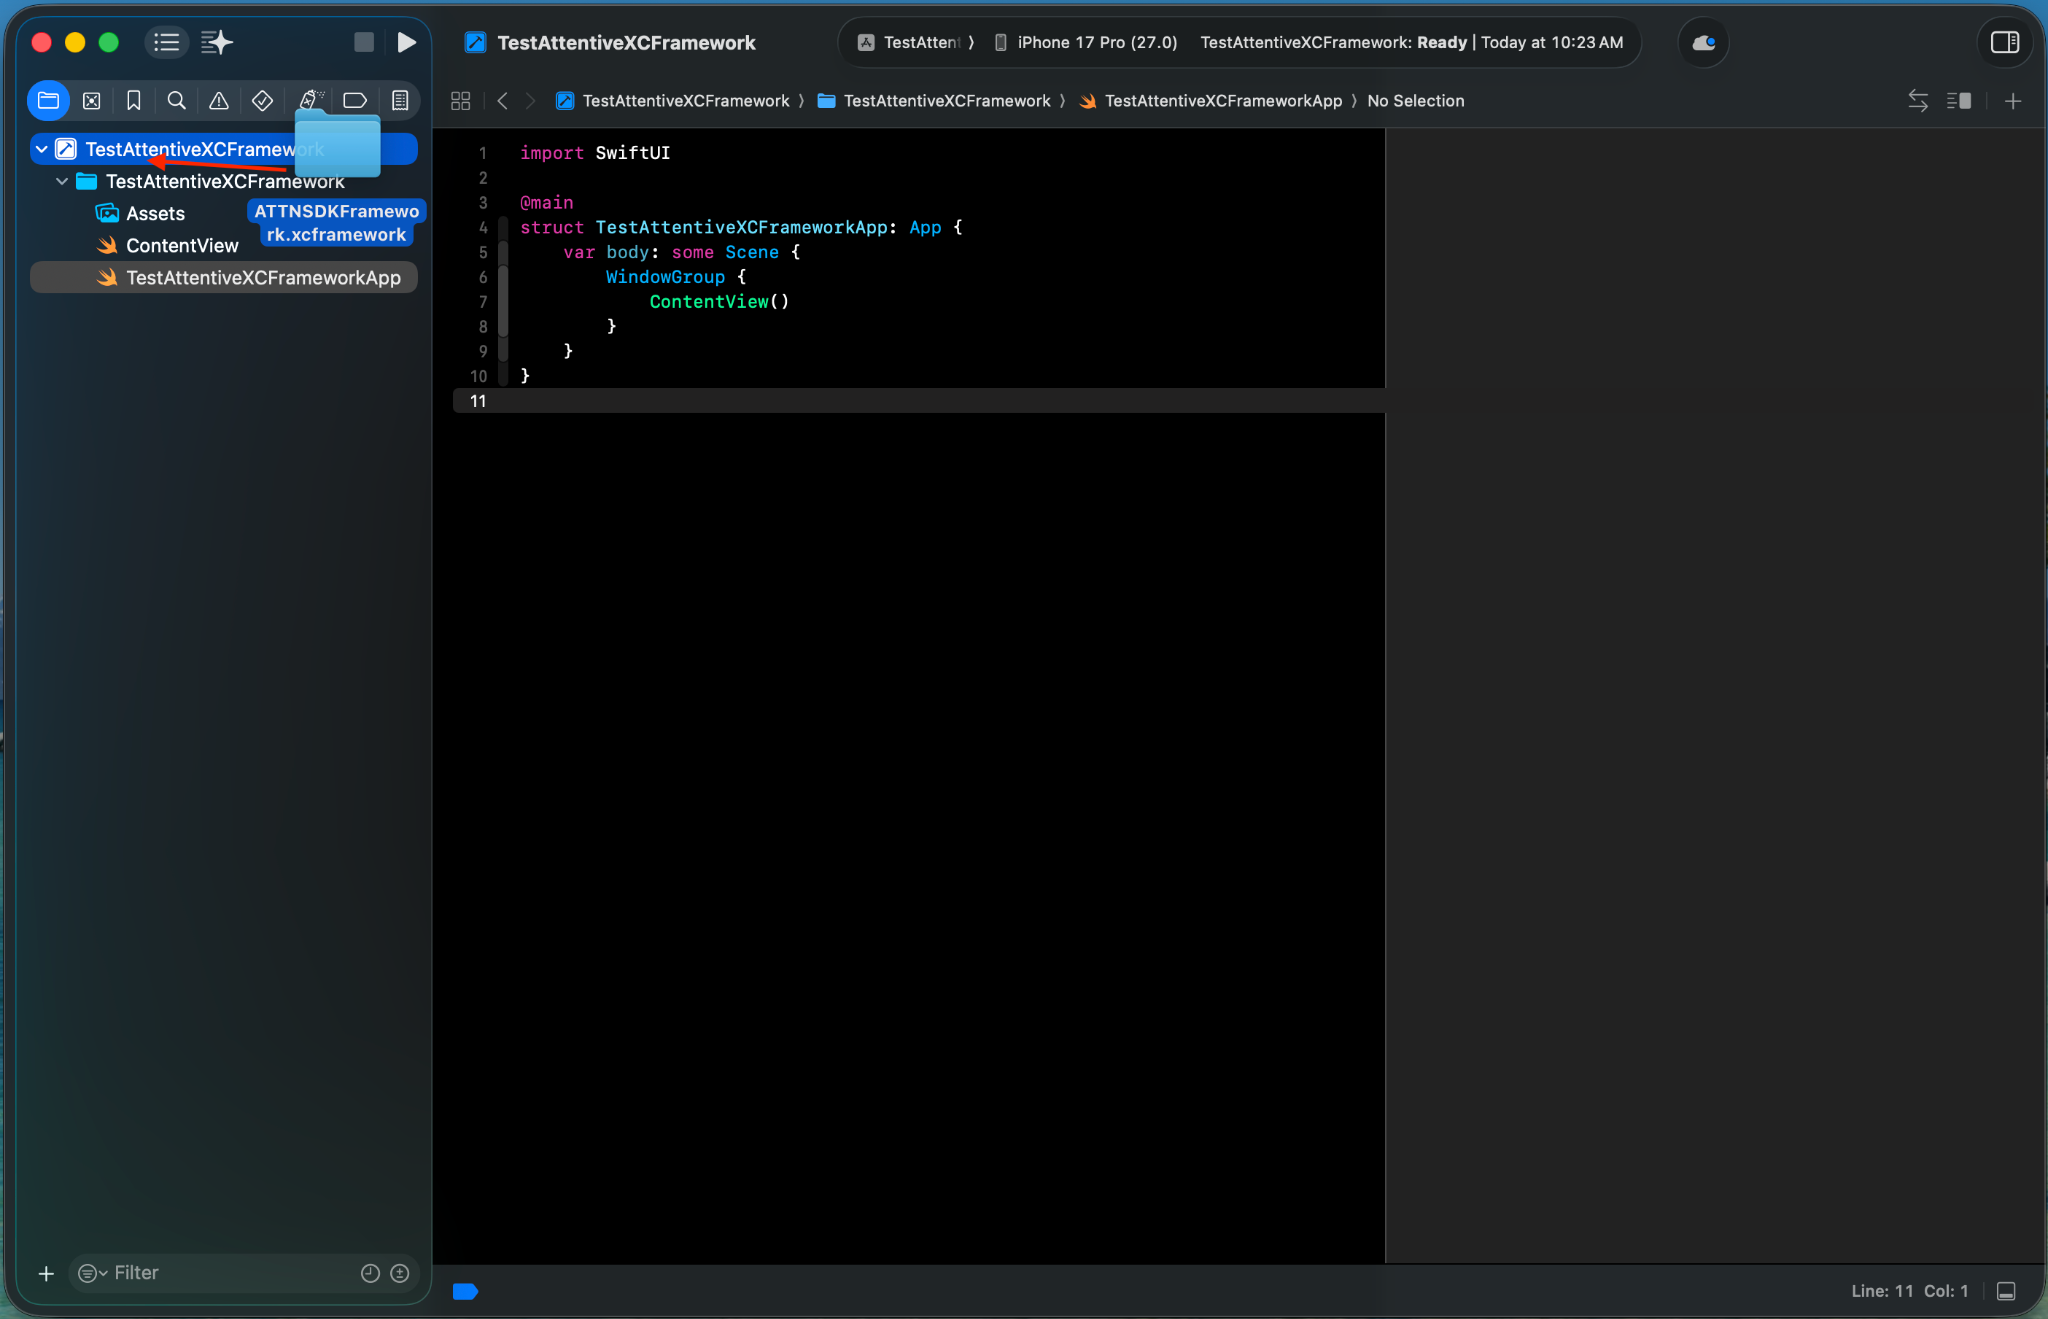
Task: Click the activity status Ready text
Action: [1441, 42]
